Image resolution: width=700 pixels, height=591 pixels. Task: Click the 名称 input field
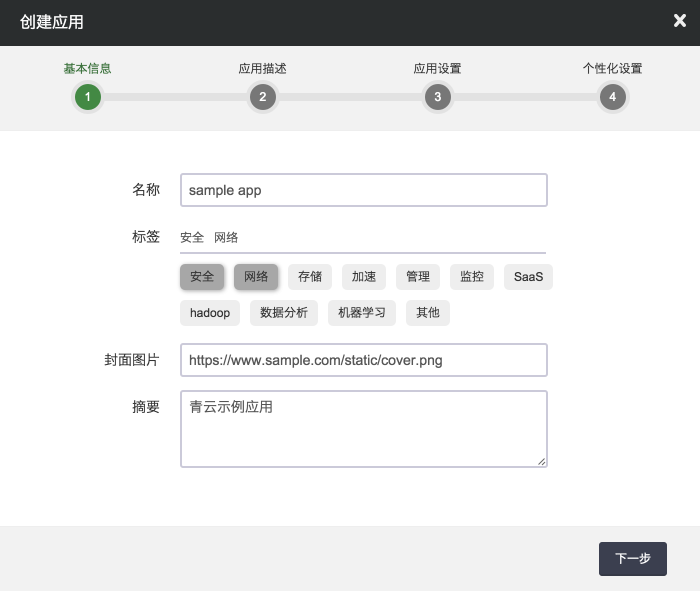point(363,190)
